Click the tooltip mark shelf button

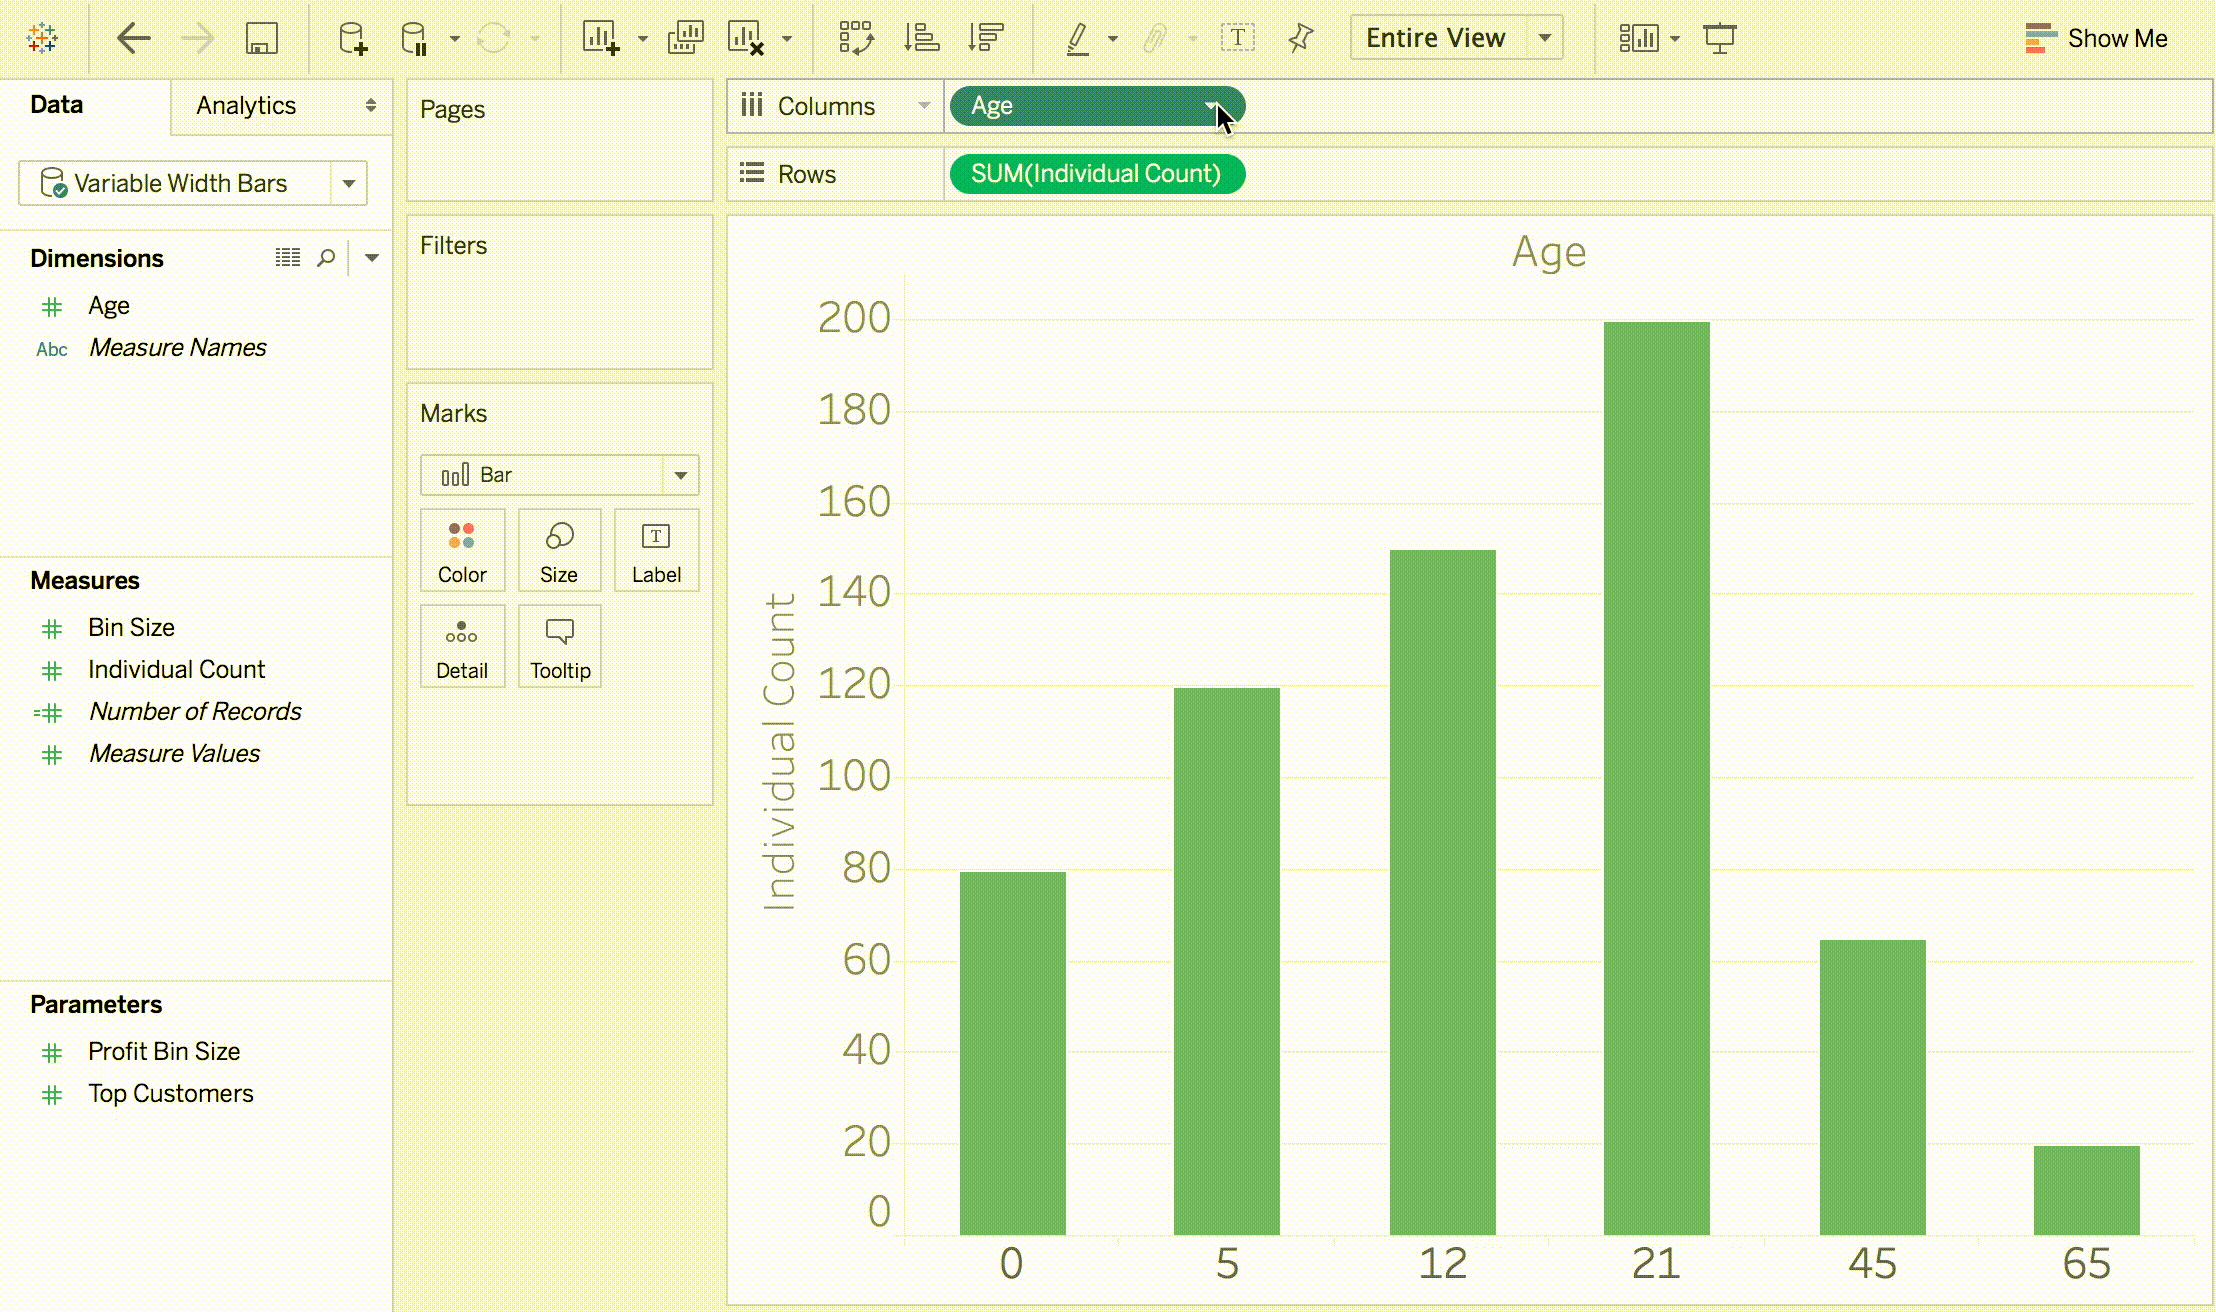coord(559,648)
